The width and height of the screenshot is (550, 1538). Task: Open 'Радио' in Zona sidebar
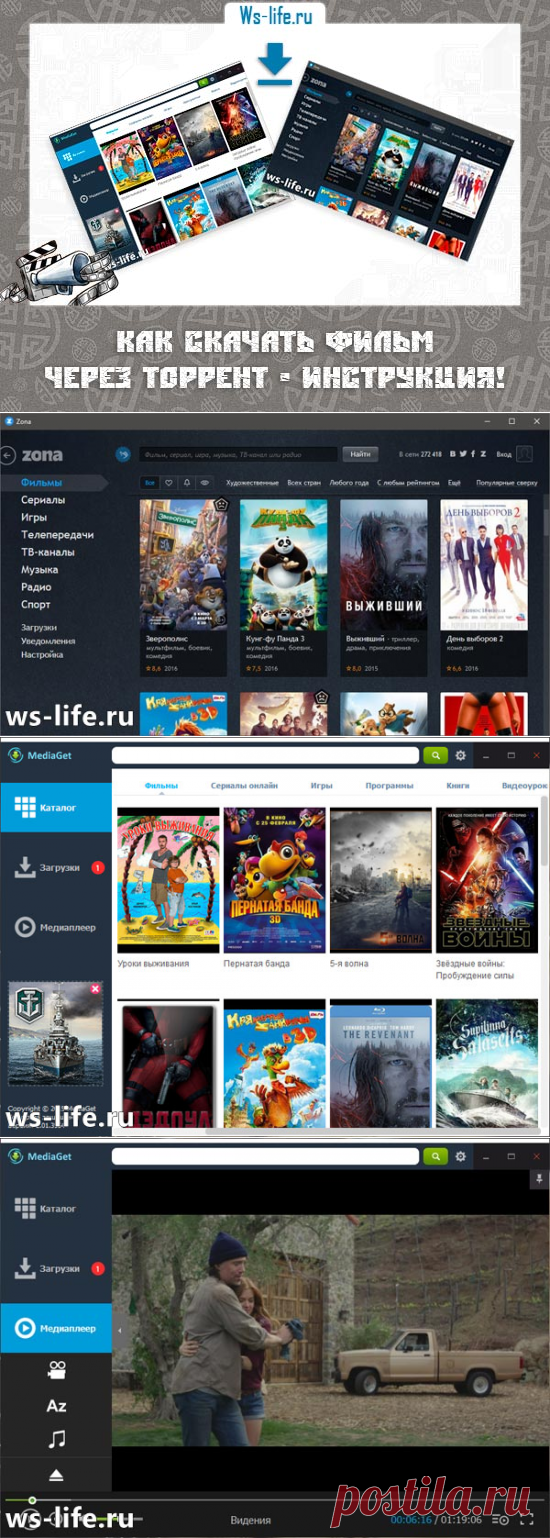click(x=36, y=587)
